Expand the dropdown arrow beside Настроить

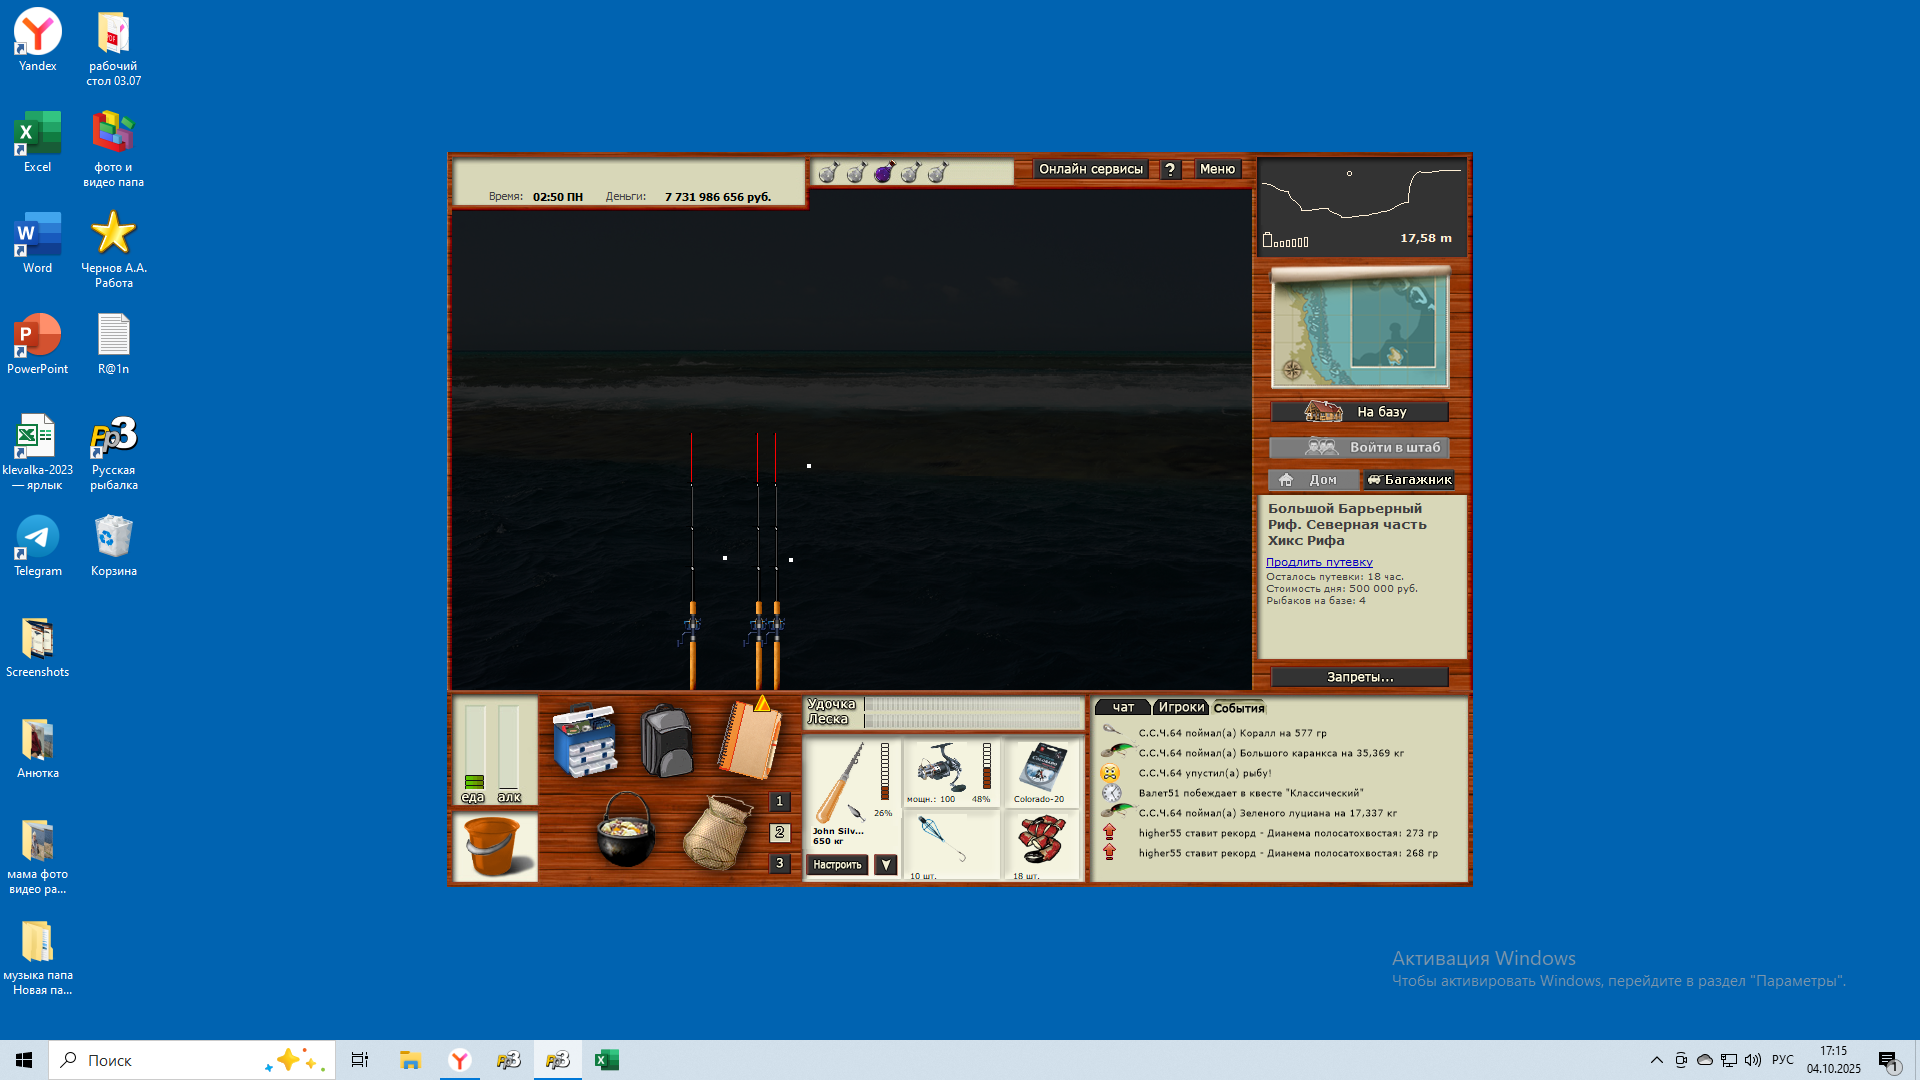tap(886, 865)
